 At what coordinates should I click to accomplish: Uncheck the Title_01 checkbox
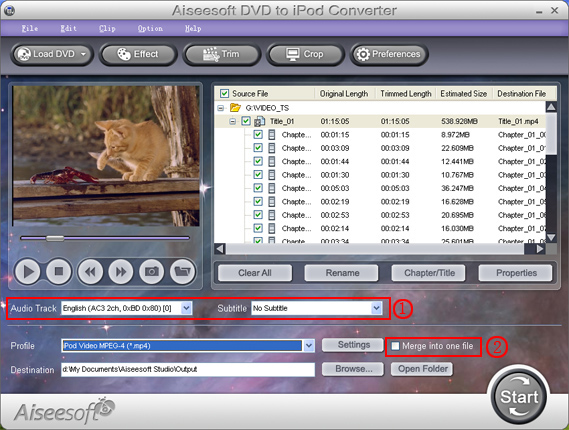[x=246, y=121]
